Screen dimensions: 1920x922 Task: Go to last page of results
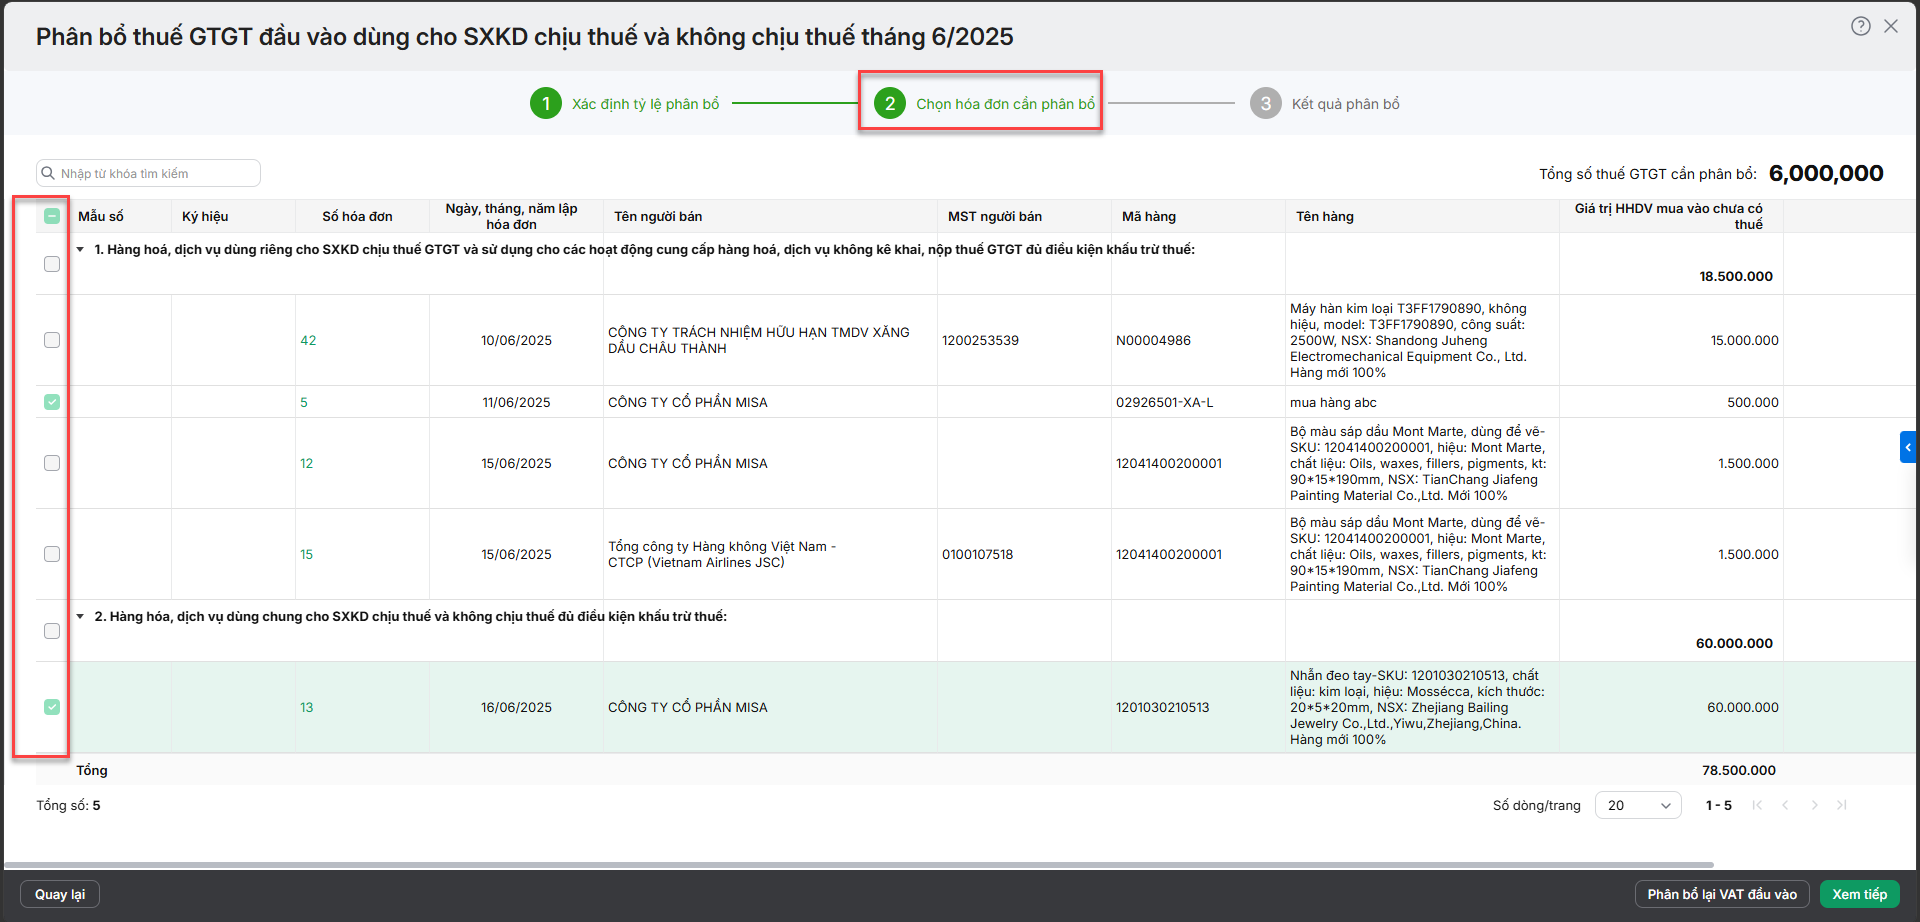click(1842, 805)
